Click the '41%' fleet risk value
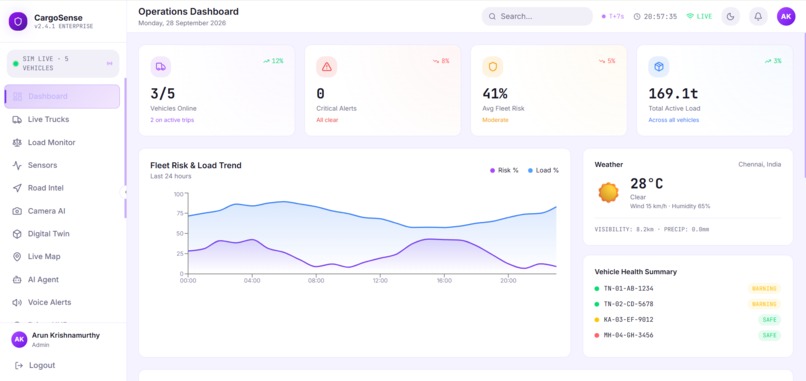This screenshot has height=381, width=806. [x=495, y=94]
